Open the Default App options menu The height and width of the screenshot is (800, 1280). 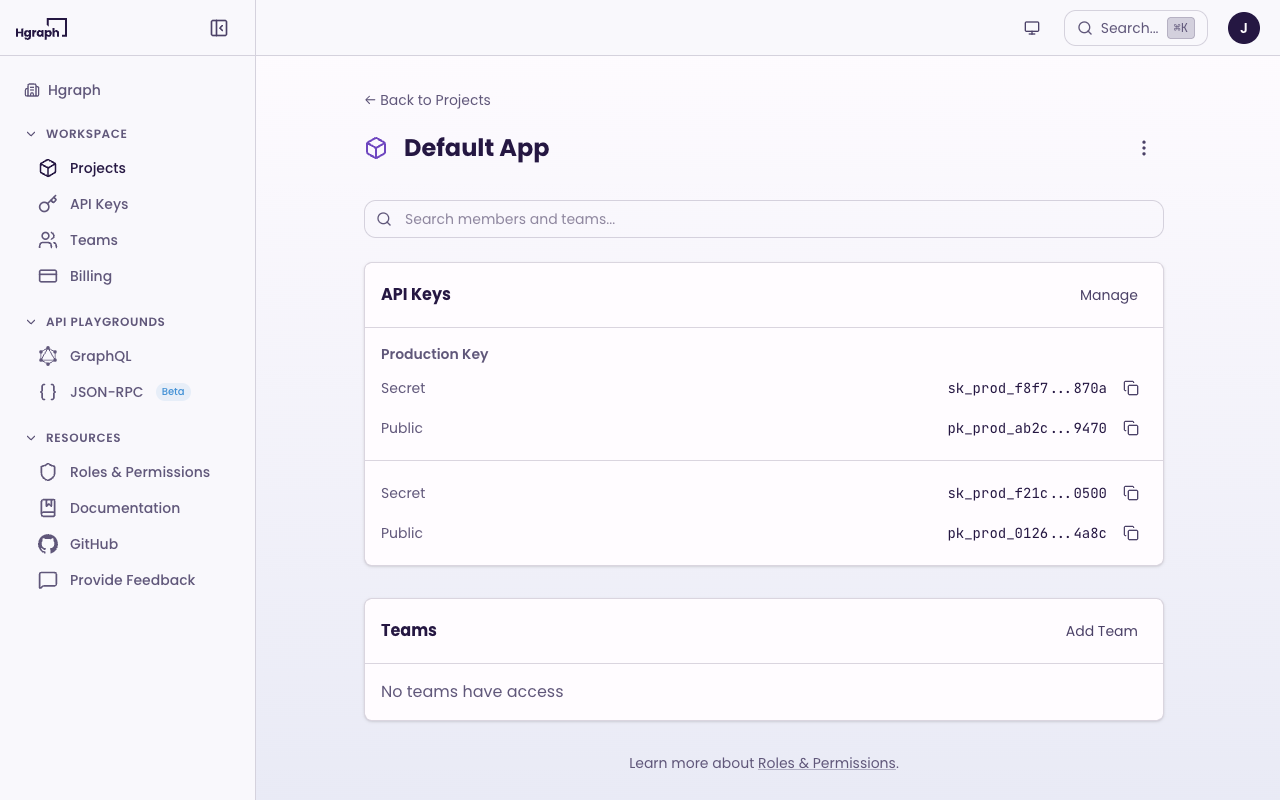coord(1144,148)
